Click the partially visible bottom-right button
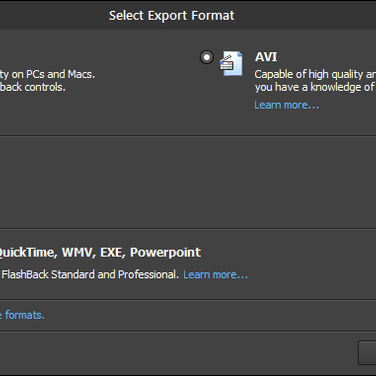The image size is (376, 376). 367,353
